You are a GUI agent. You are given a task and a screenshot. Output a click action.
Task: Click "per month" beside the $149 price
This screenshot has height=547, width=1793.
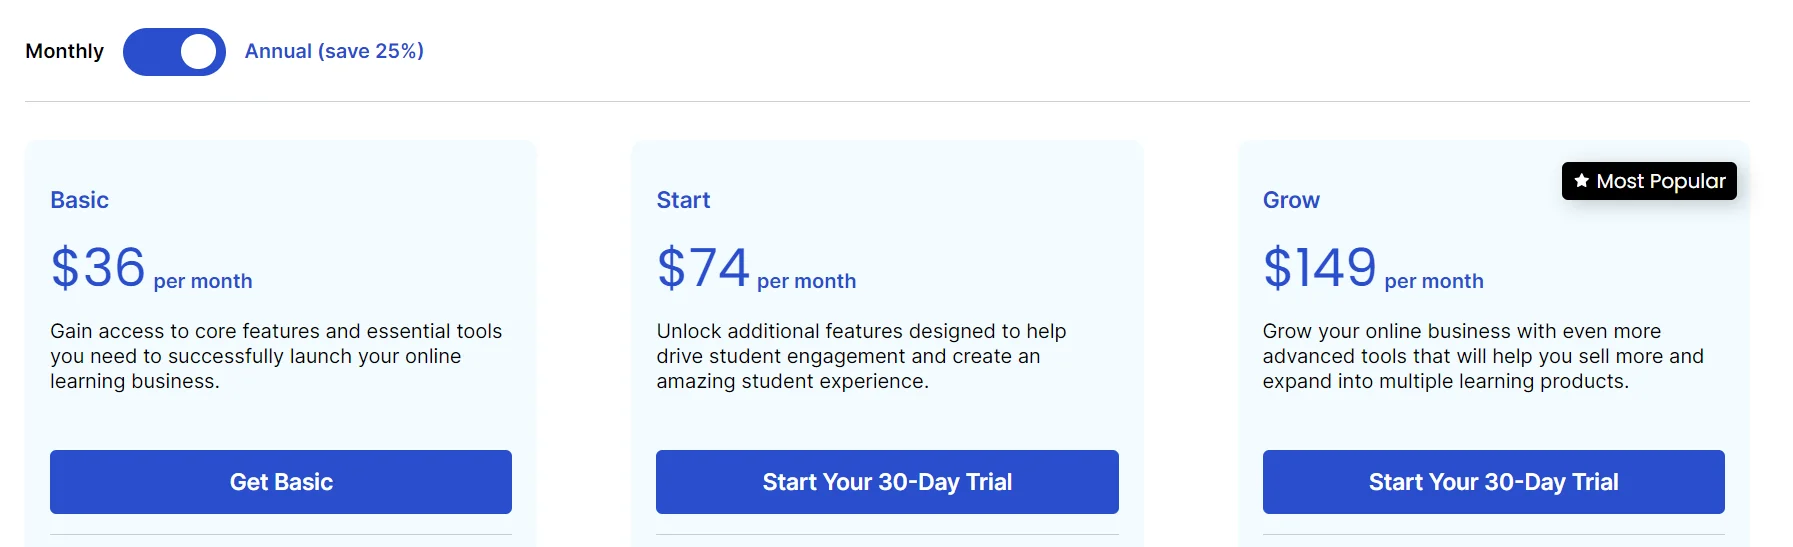1433,282
